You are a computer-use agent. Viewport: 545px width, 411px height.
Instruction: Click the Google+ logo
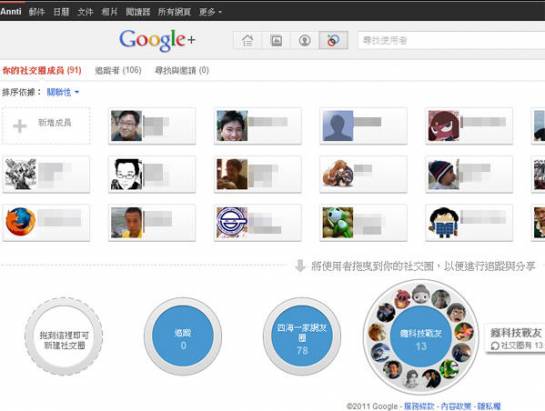click(157, 40)
